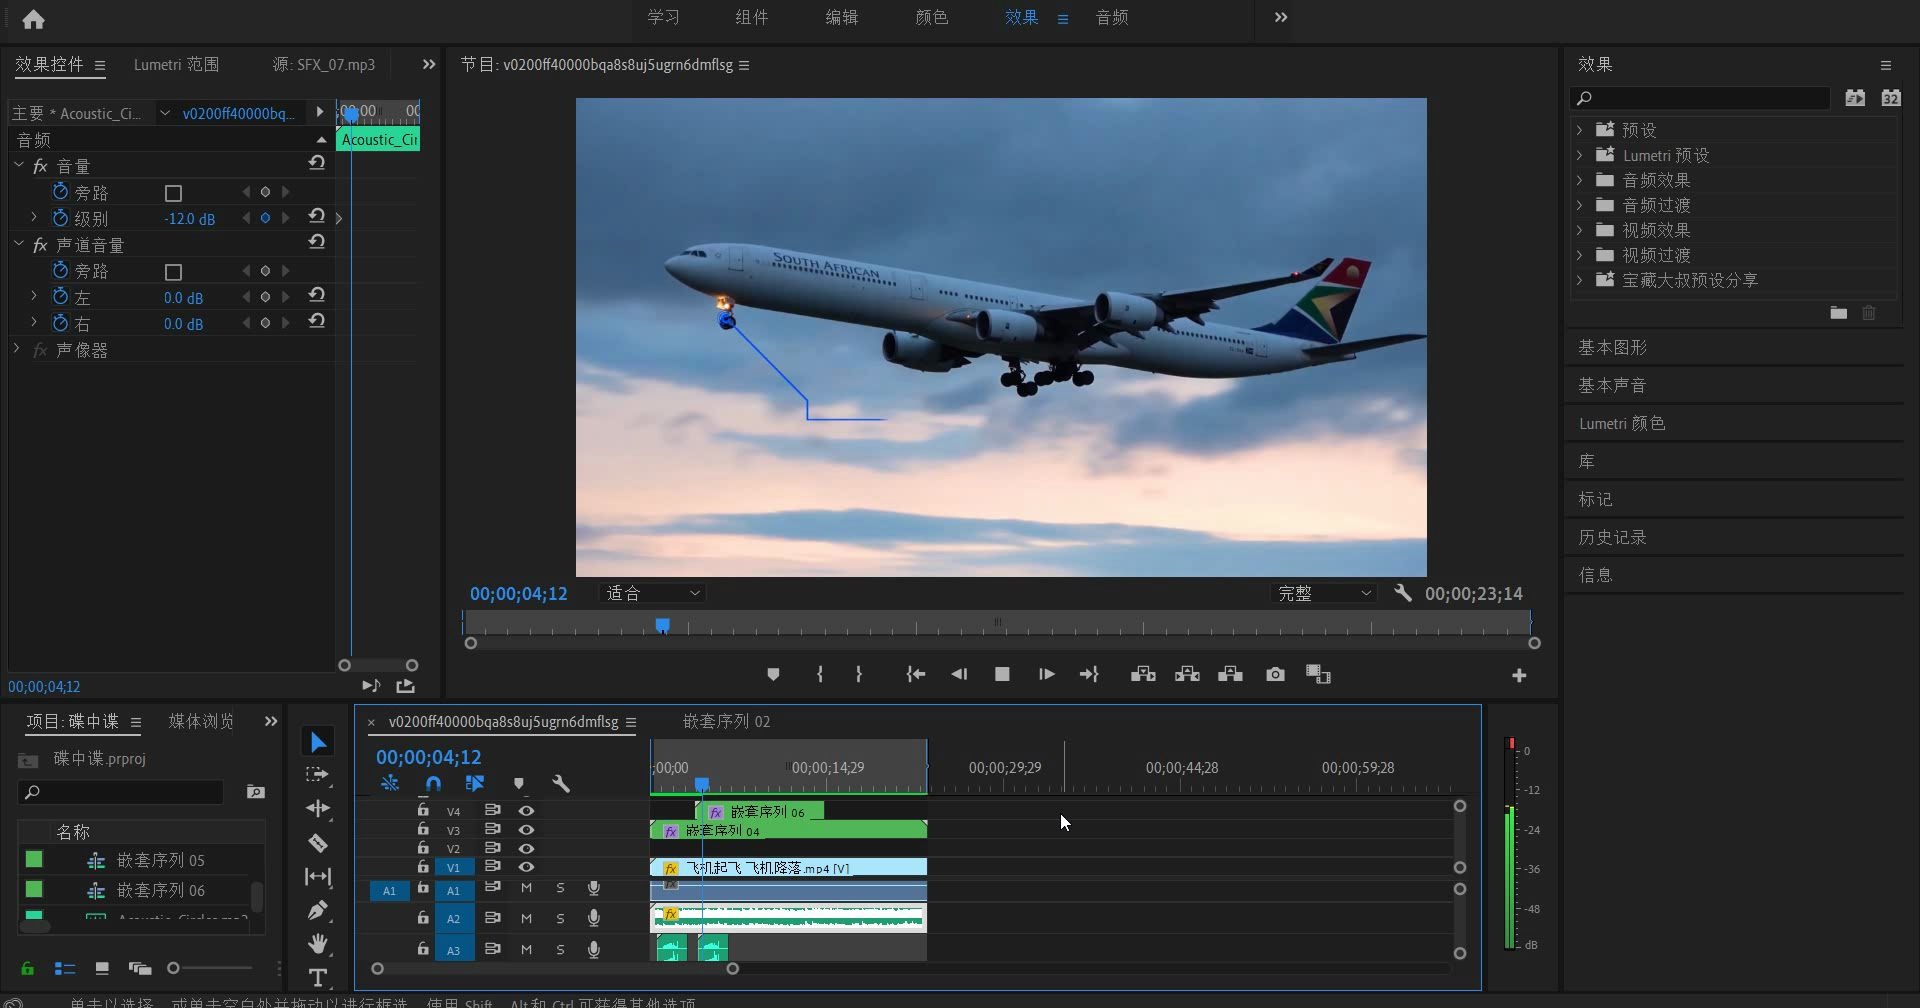Toggle linked selection in timeline
Screen dimensions: 1920x1008
point(475,784)
